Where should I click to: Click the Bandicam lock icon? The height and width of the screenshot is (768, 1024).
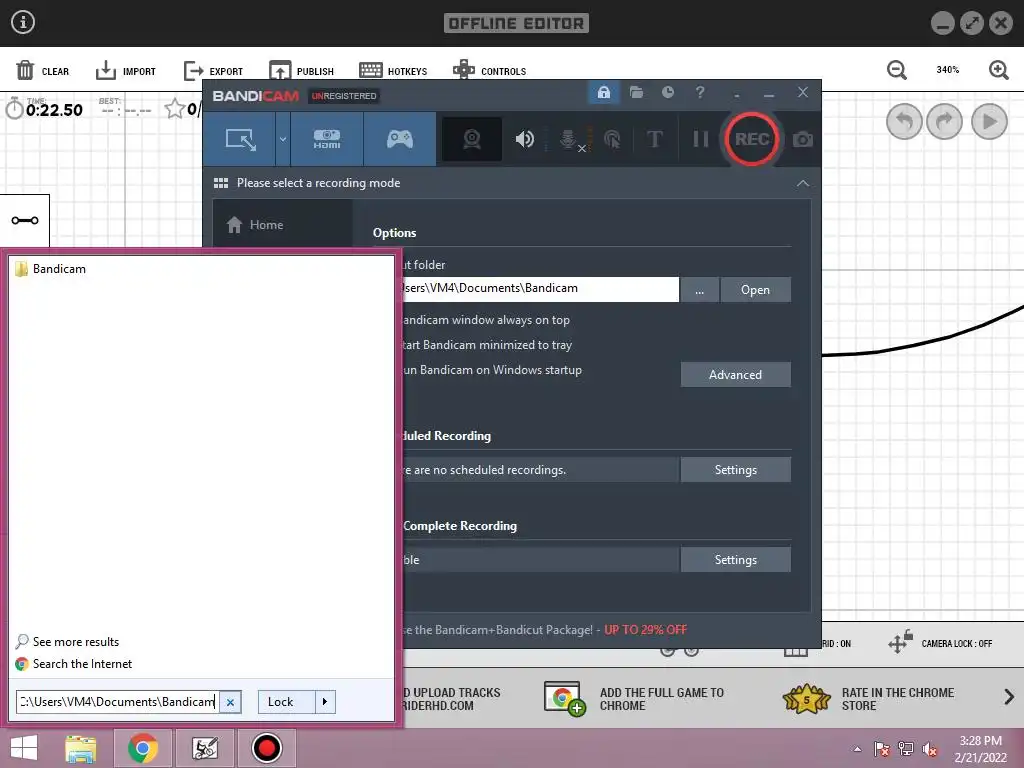[603, 93]
